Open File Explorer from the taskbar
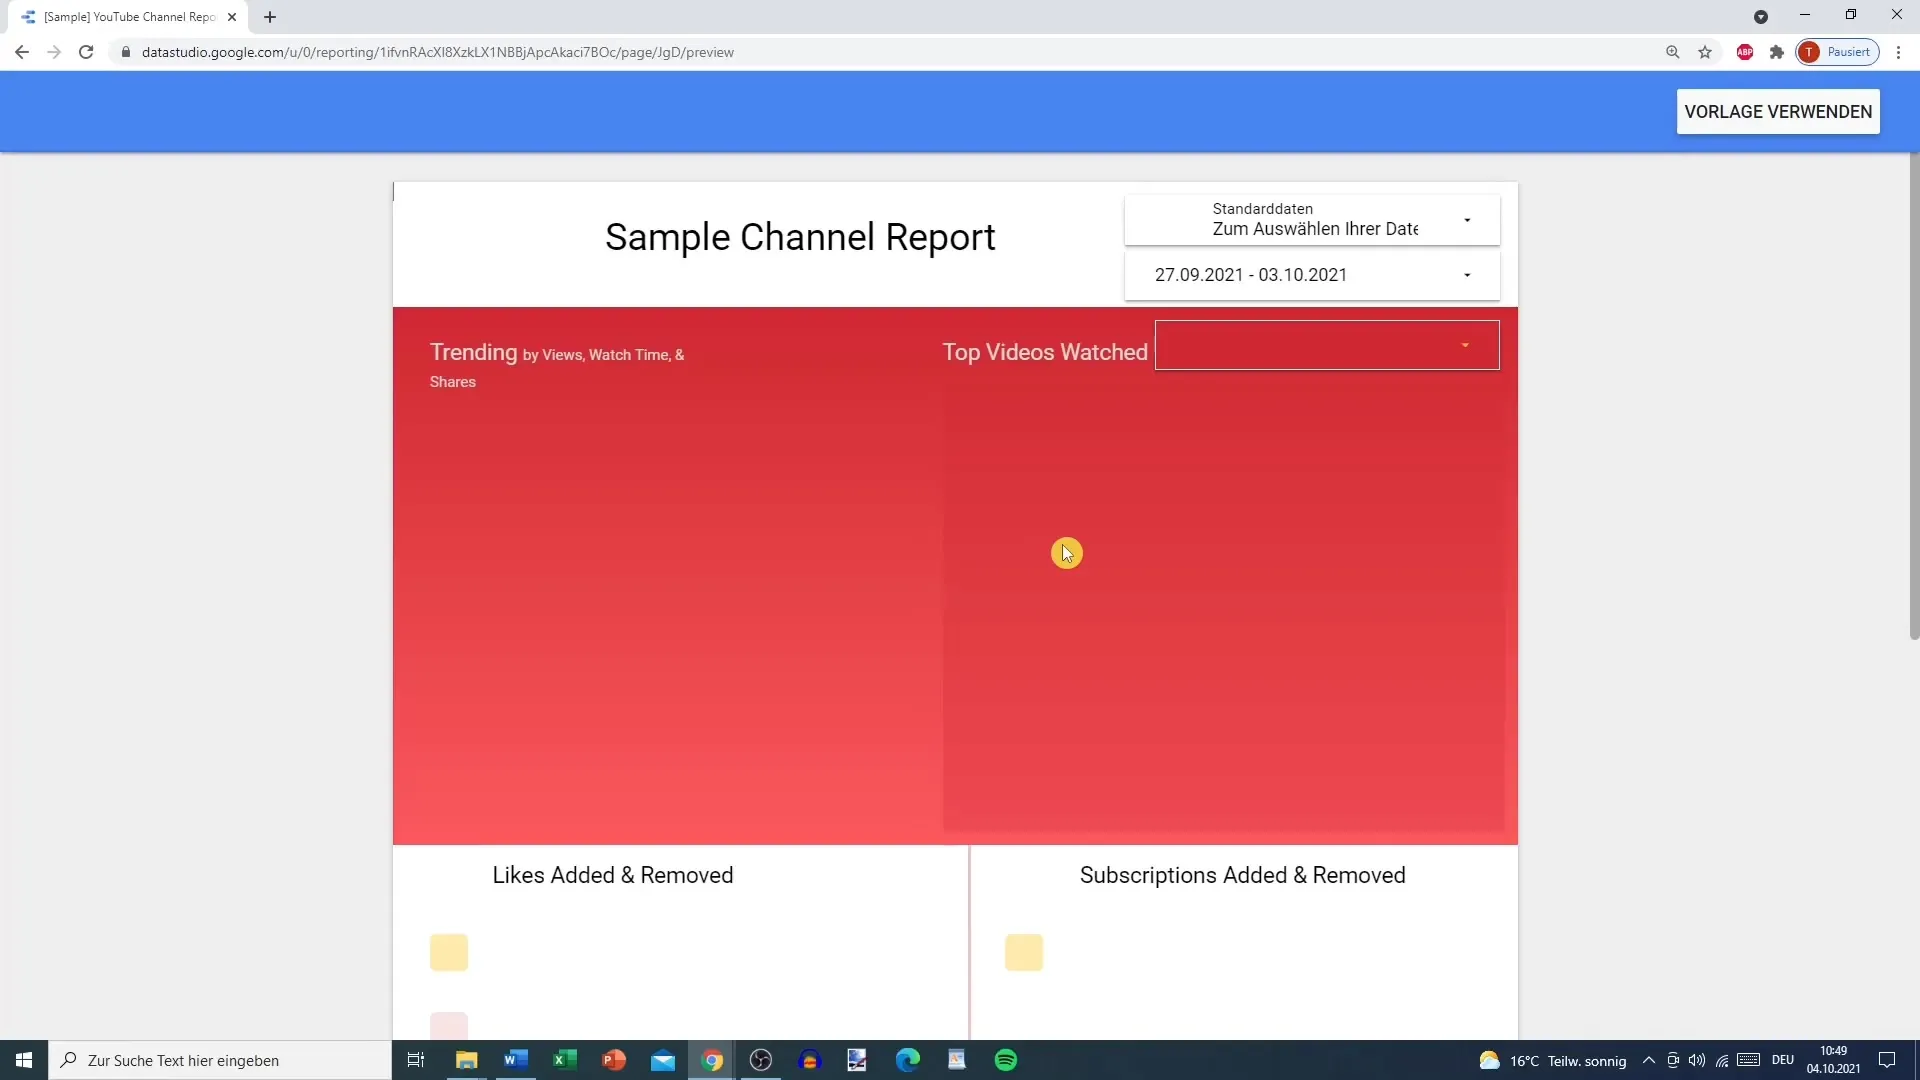1920x1080 pixels. pos(467,1060)
